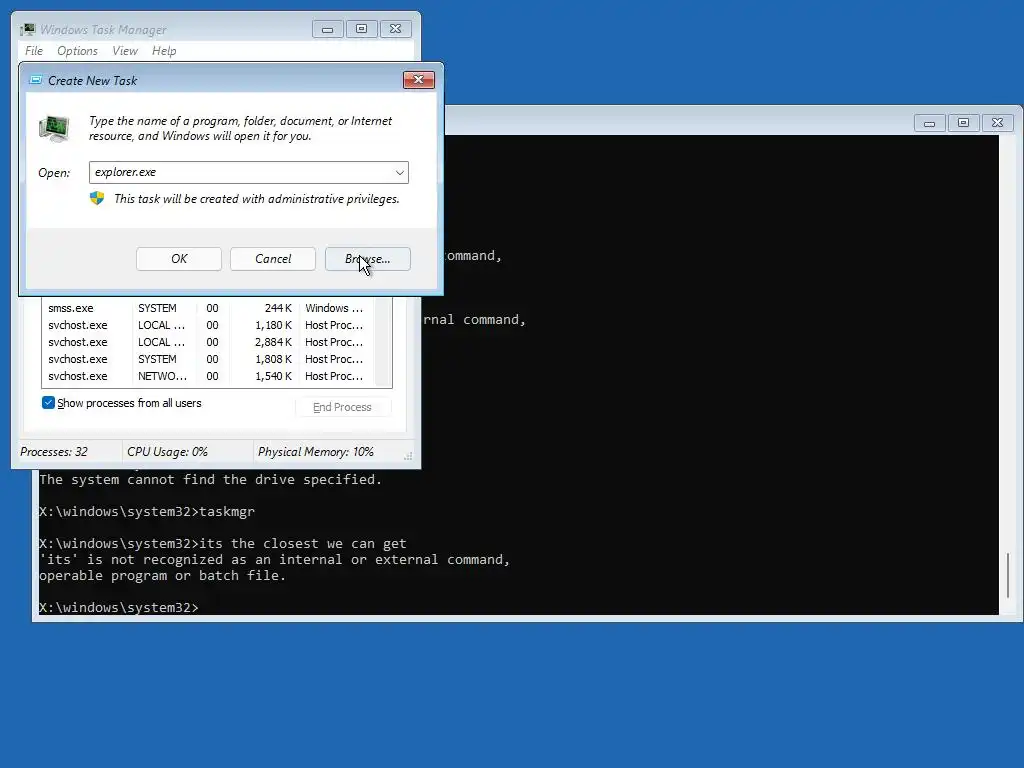This screenshot has height=768, width=1024.
Task: Click the Create New Task title icon
Action: pyautogui.click(x=36, y=80)
